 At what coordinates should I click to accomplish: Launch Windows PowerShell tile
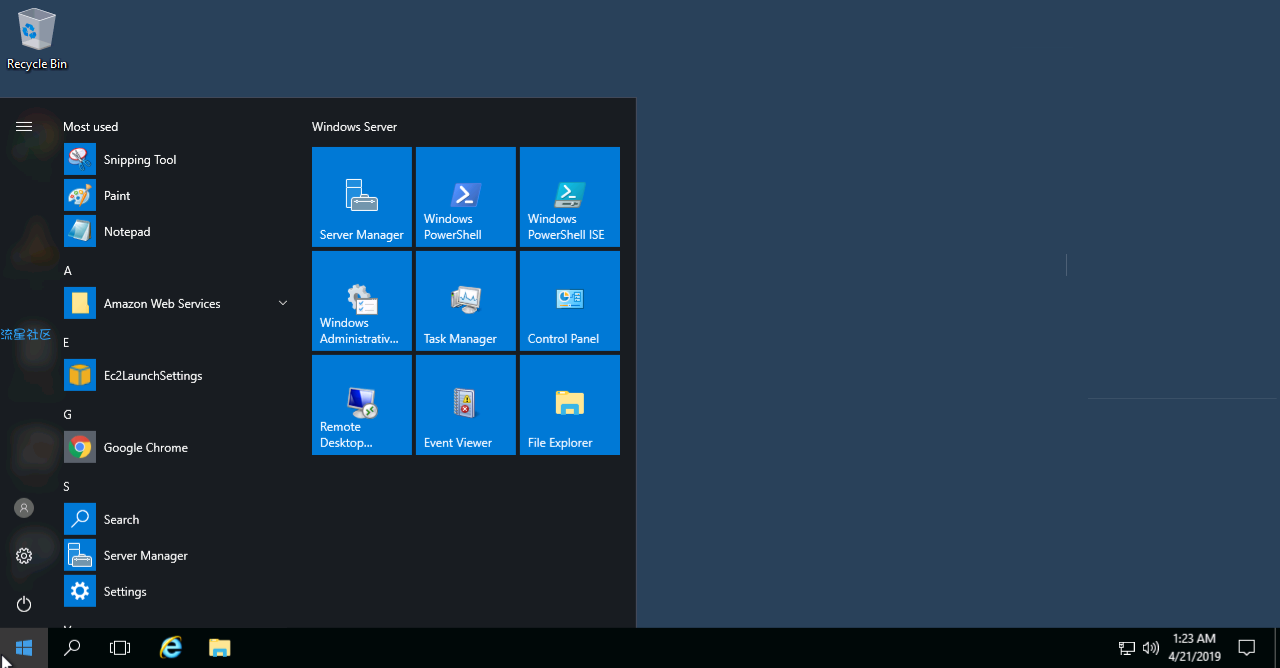(466, 197)
